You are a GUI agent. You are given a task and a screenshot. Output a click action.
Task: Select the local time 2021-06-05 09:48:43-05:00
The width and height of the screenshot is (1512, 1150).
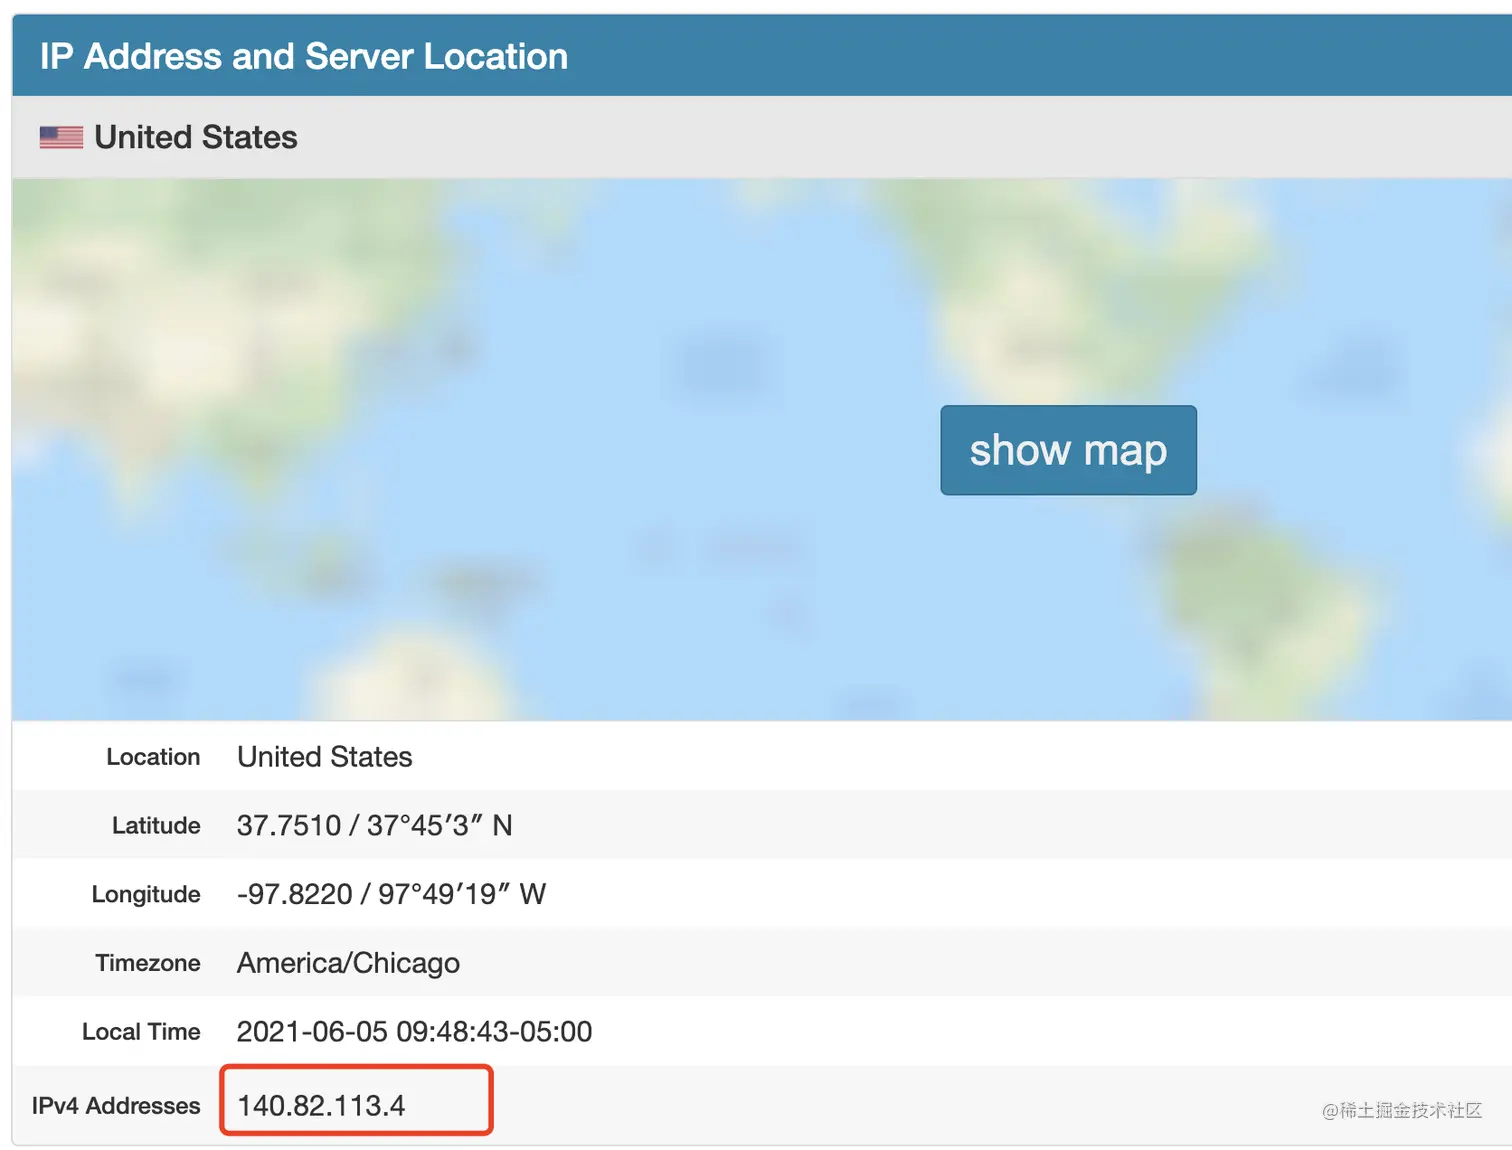pyautogui.click(x=414, y=1032)
